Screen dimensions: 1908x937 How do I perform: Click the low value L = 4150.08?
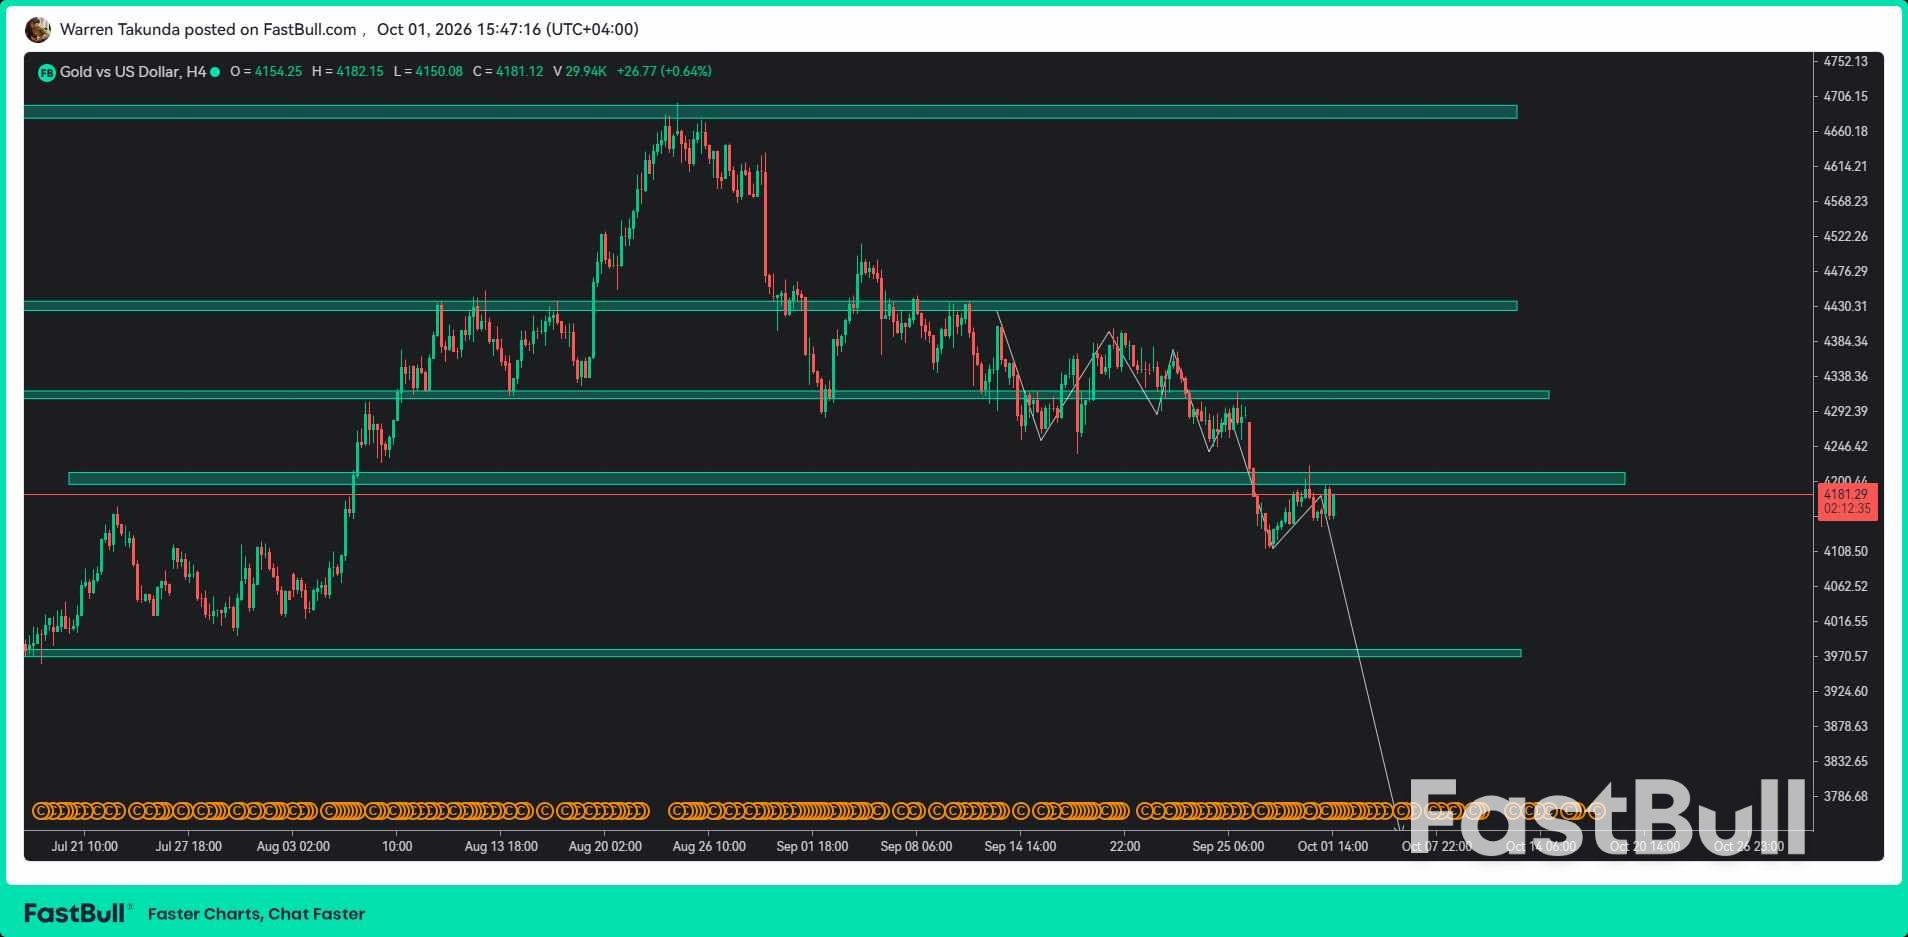click(x=428, y=72)
